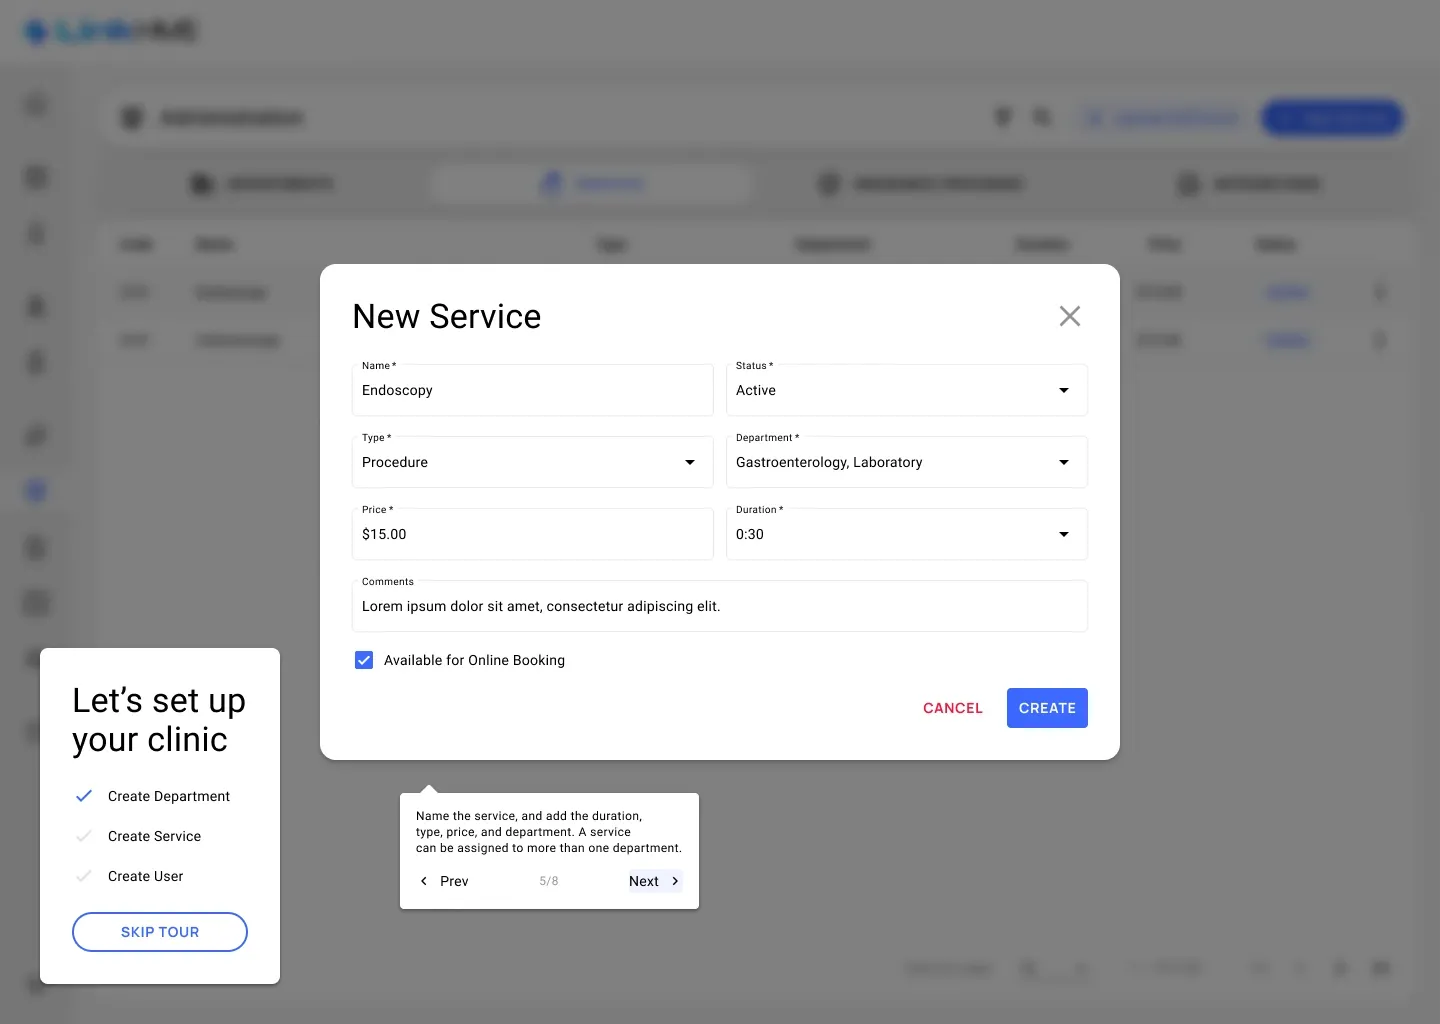Click the Comments text field
The image size is (1440, 1024).
click(x=719, y=606)
